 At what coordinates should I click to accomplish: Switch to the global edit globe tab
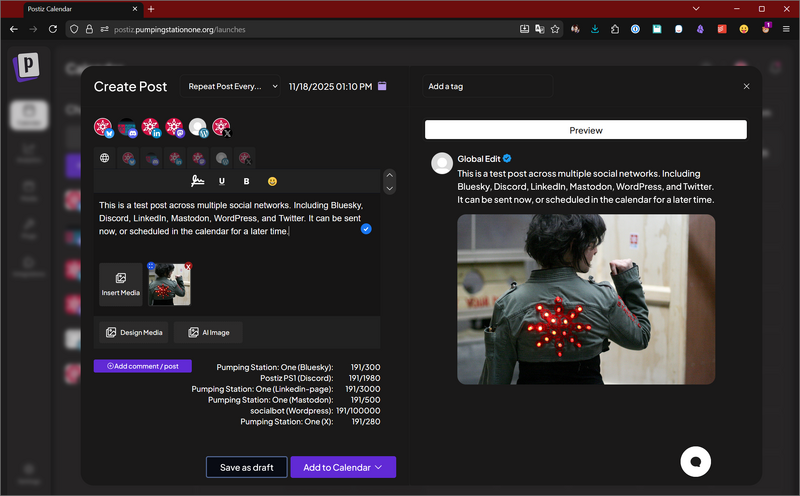pyautogui.click(x=105, y=158)
